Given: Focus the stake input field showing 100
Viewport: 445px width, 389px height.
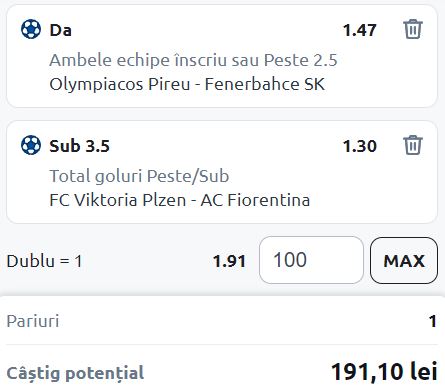Looking at the screenshot, I should coord(311,260).
